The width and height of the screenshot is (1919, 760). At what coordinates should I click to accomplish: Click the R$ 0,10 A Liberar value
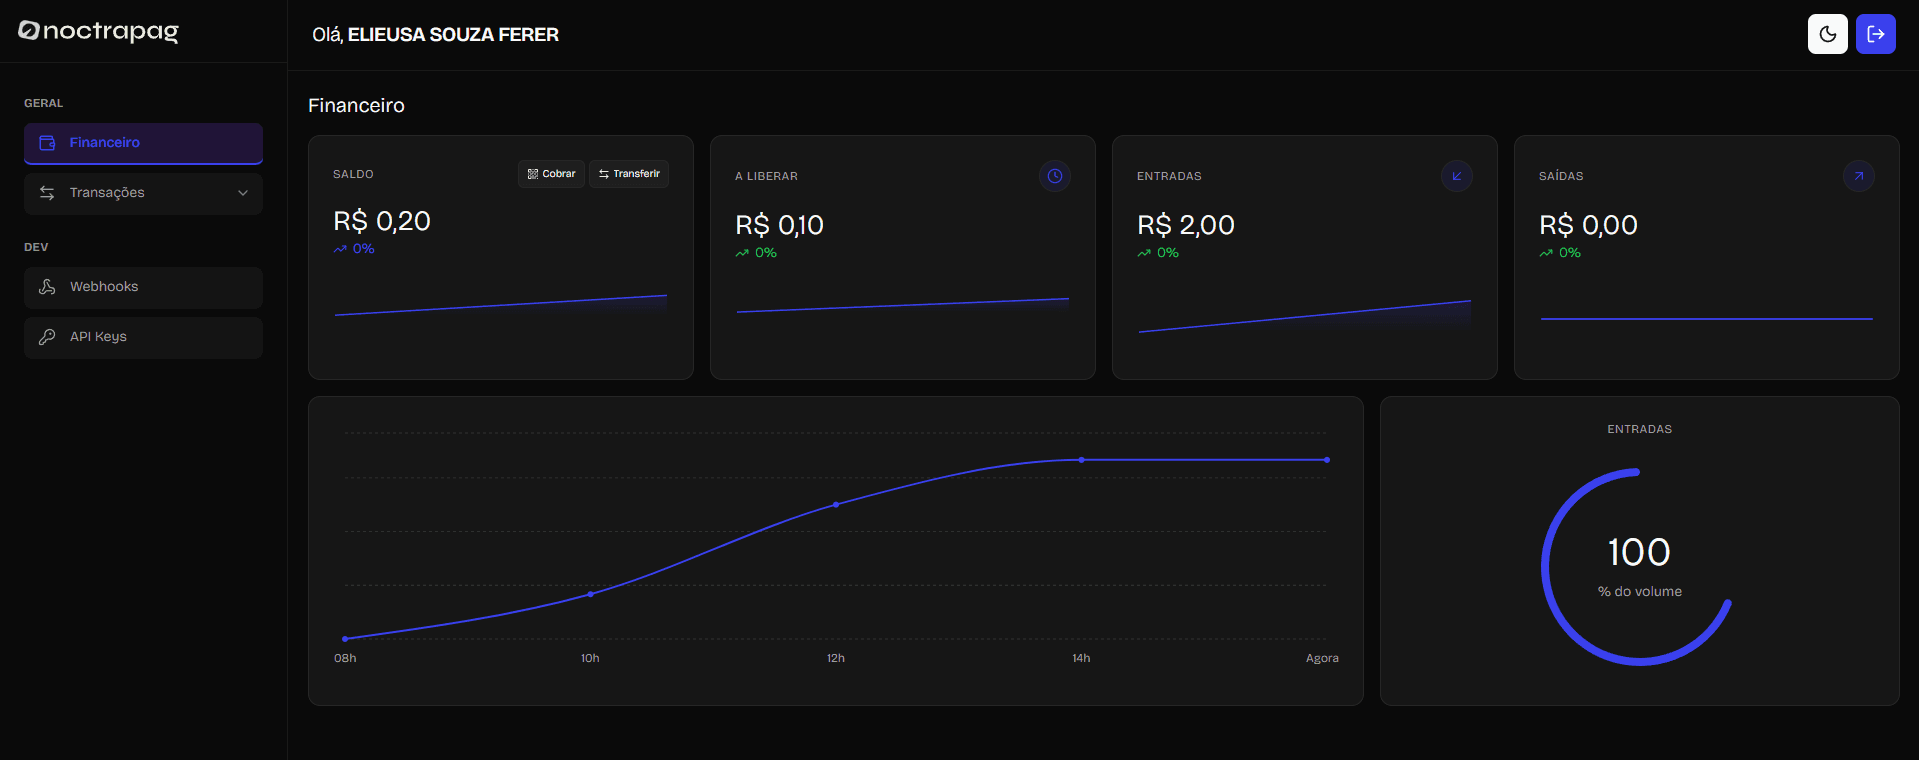pyautogui.click(x=780, y=225)
